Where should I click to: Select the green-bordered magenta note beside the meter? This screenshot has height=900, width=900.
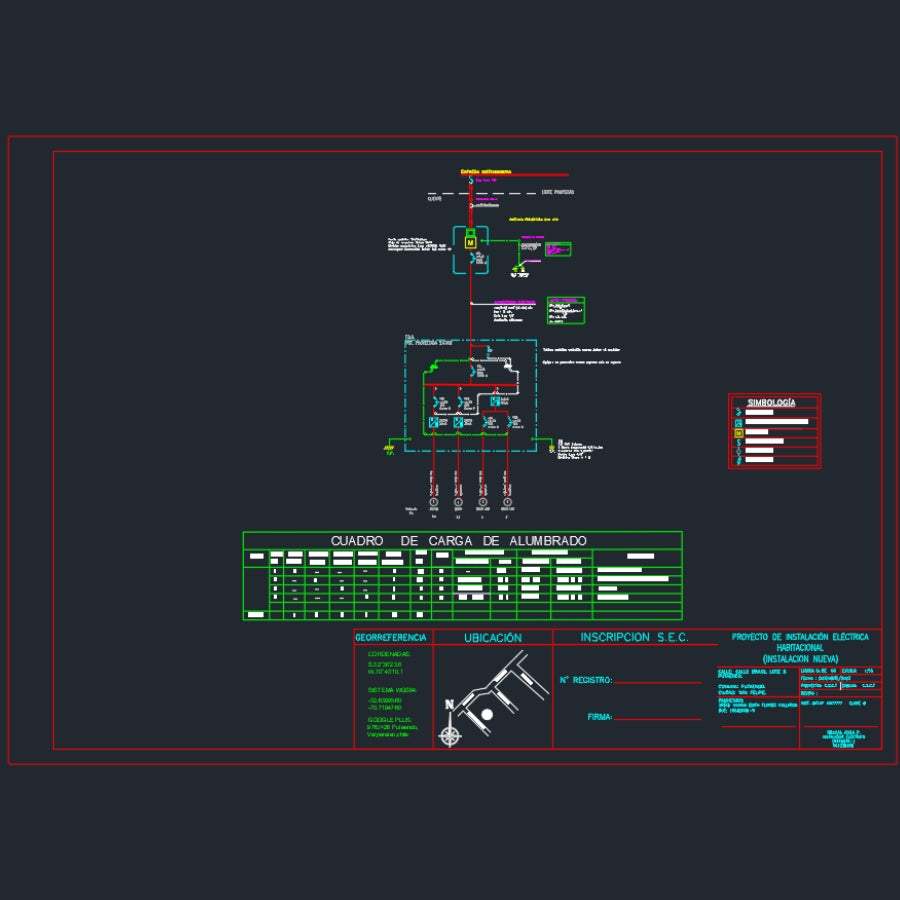[x=558, y=249]
